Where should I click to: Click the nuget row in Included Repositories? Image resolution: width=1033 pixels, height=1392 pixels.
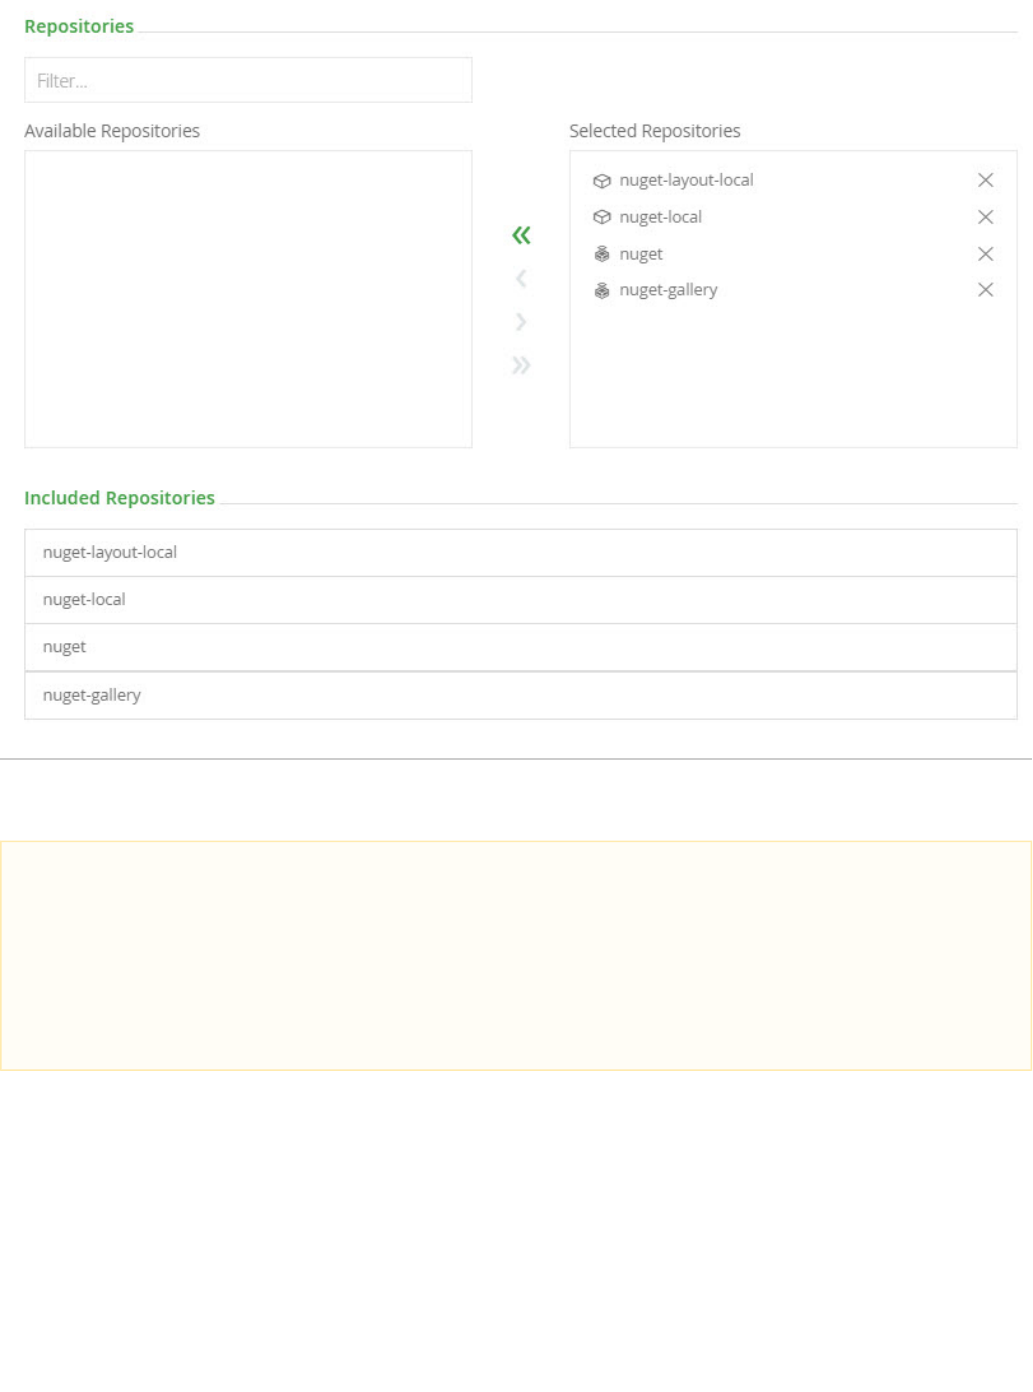pyautogui.click(x=520, y=647)
